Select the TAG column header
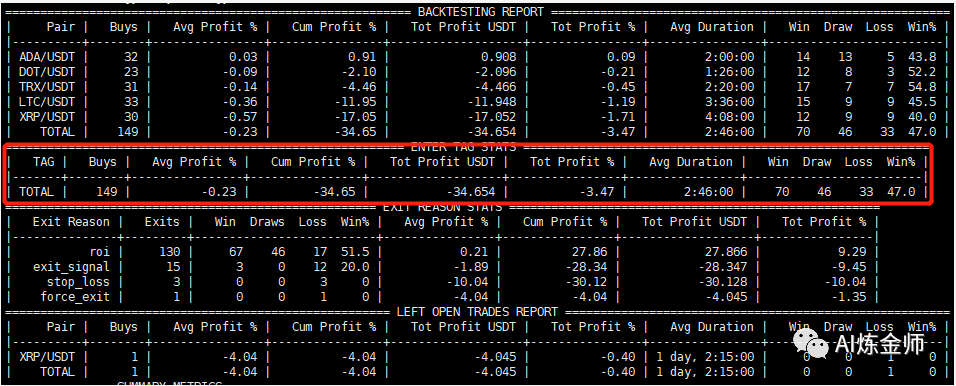956x386 pixels. (x=43, y=162)
